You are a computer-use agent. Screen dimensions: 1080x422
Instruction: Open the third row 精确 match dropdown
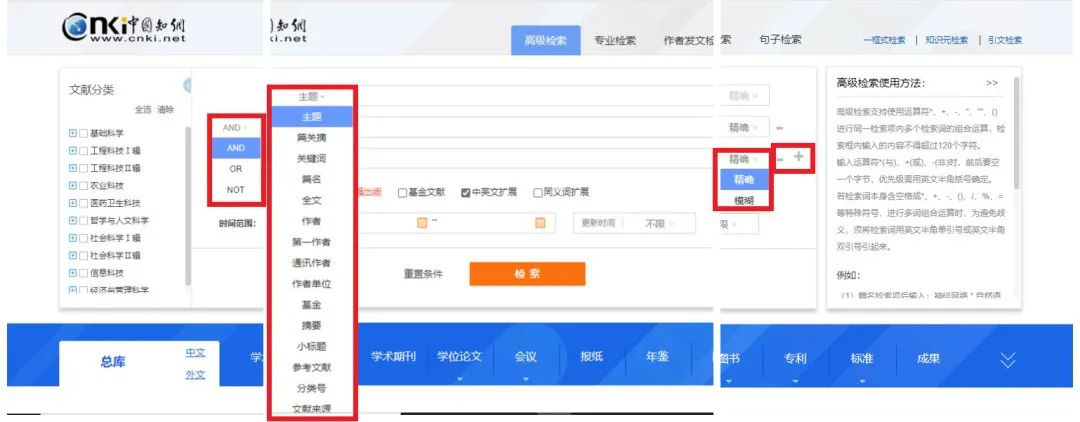coord(745,158)
